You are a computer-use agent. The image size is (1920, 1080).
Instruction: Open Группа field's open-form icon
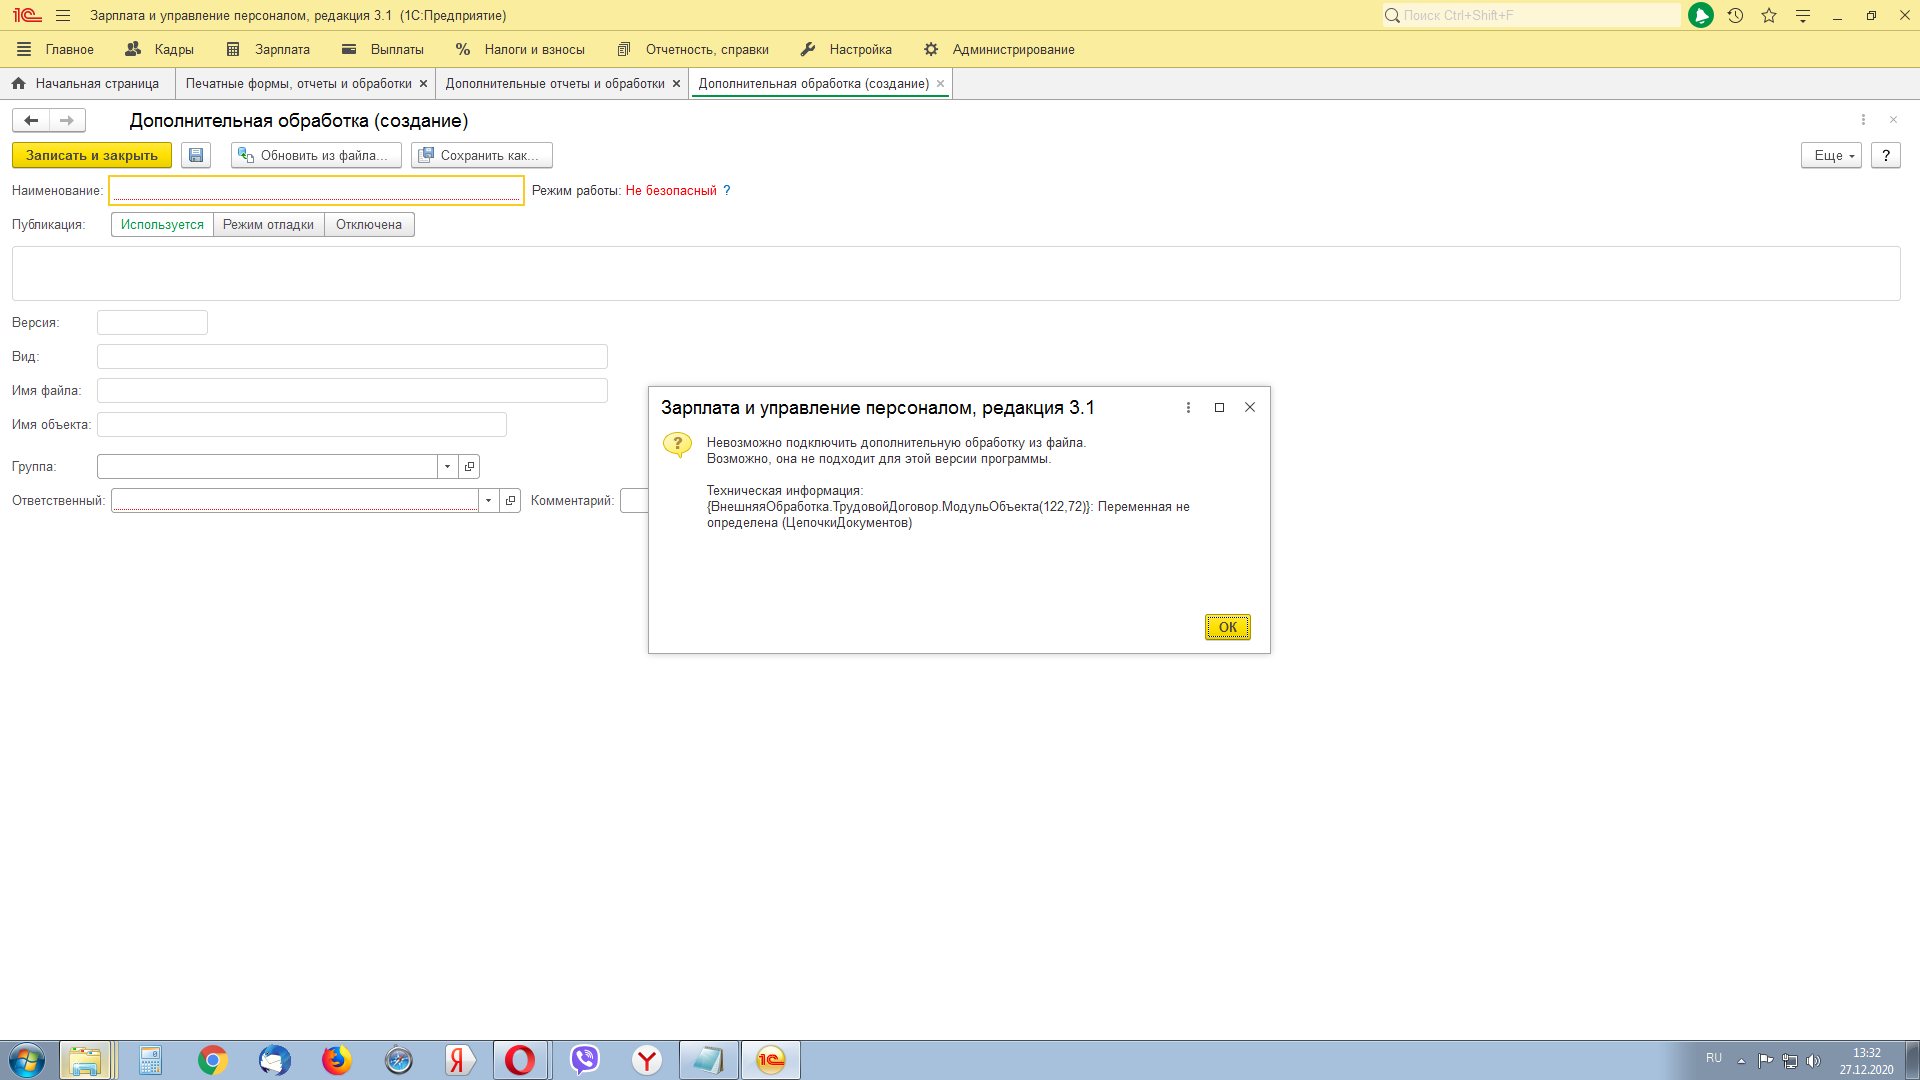point(469,467)
